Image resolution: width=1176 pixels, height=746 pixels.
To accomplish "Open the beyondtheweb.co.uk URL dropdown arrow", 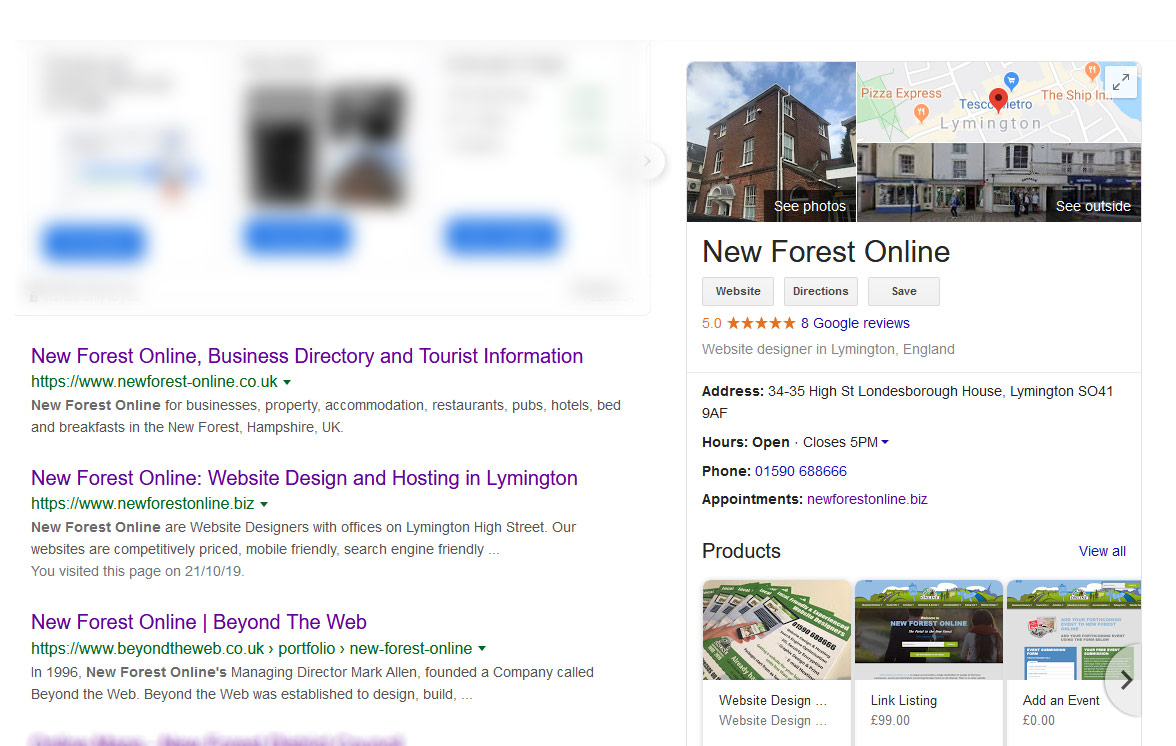I will click(482, 649).
